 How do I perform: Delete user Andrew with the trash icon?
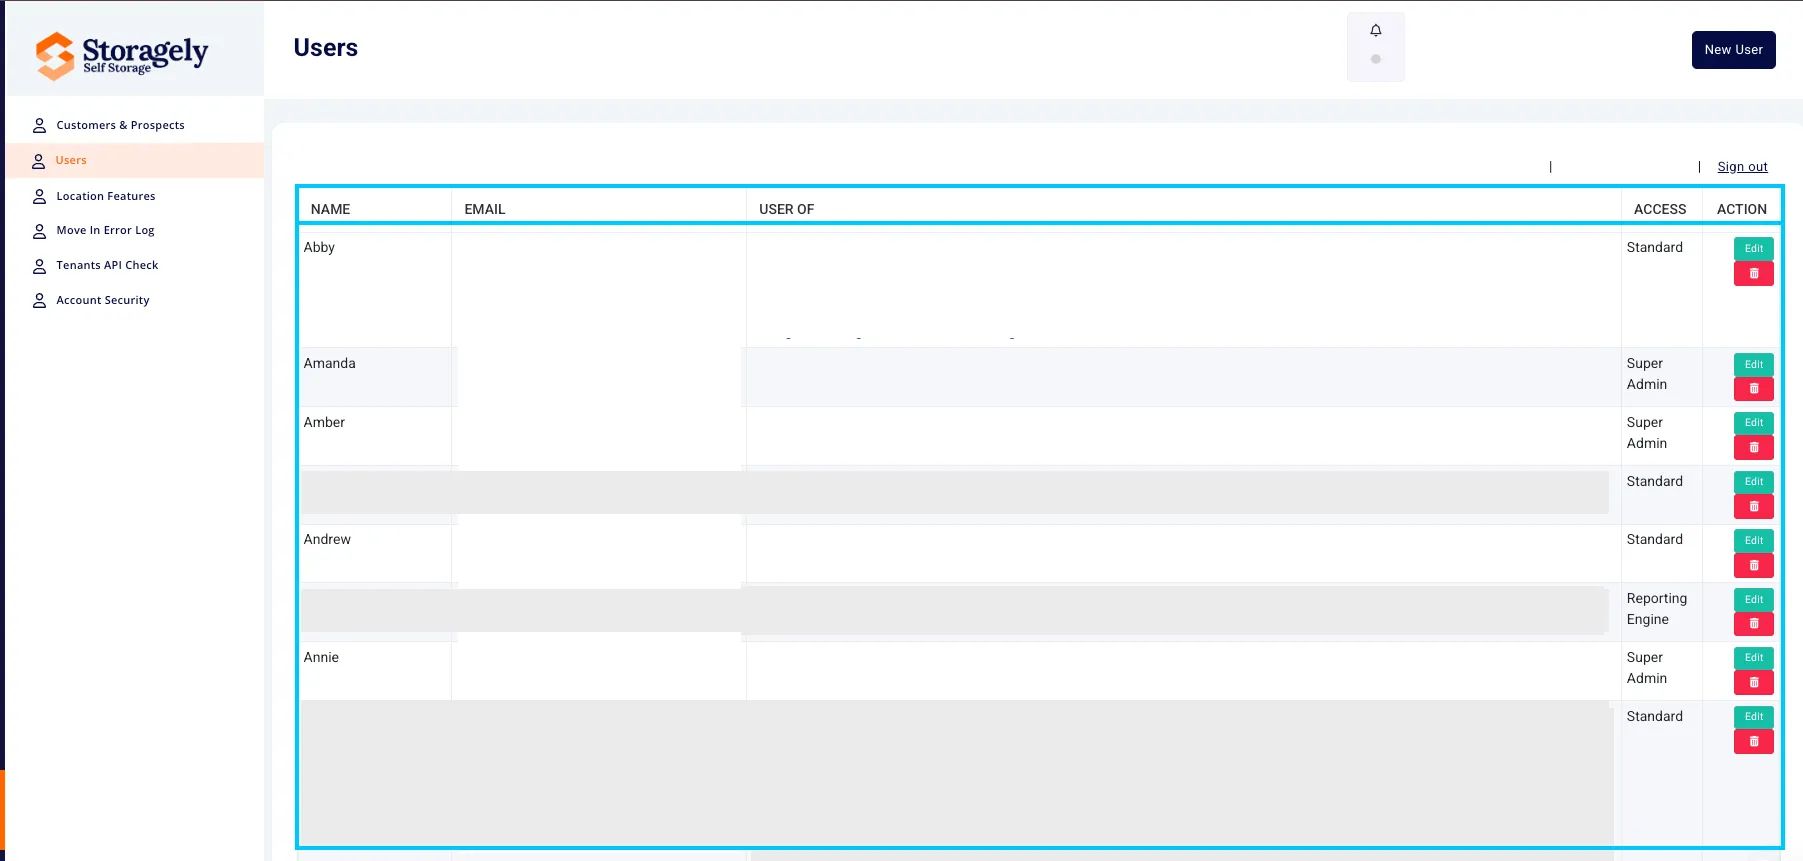[1754, 566]
